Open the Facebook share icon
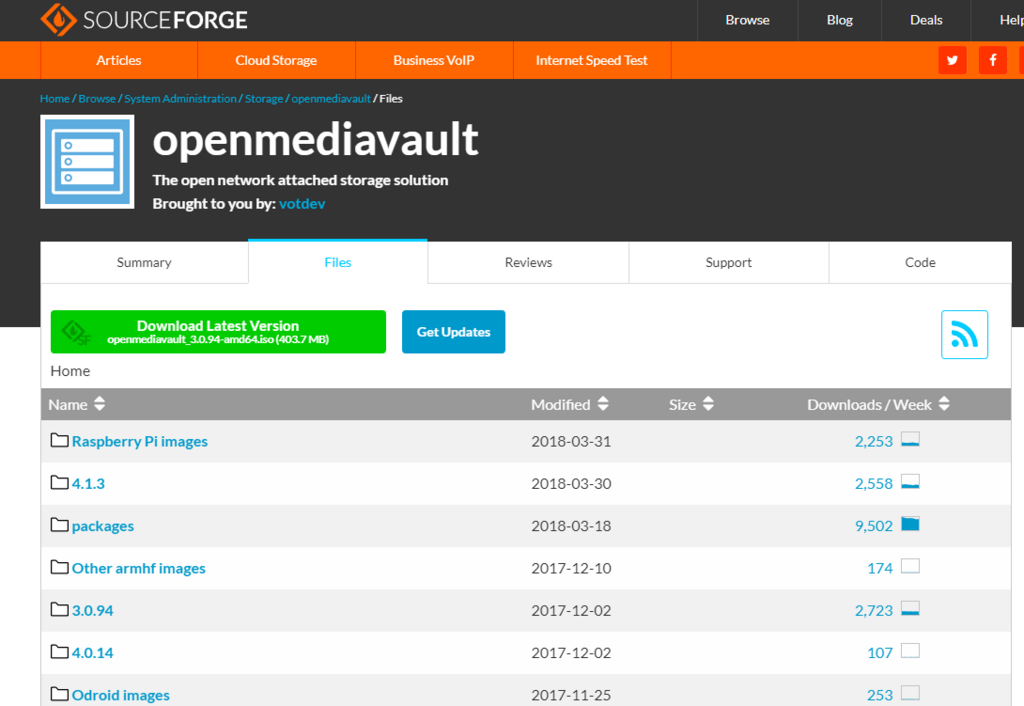Screen dimensions: 1024x706 pos(993,60)
